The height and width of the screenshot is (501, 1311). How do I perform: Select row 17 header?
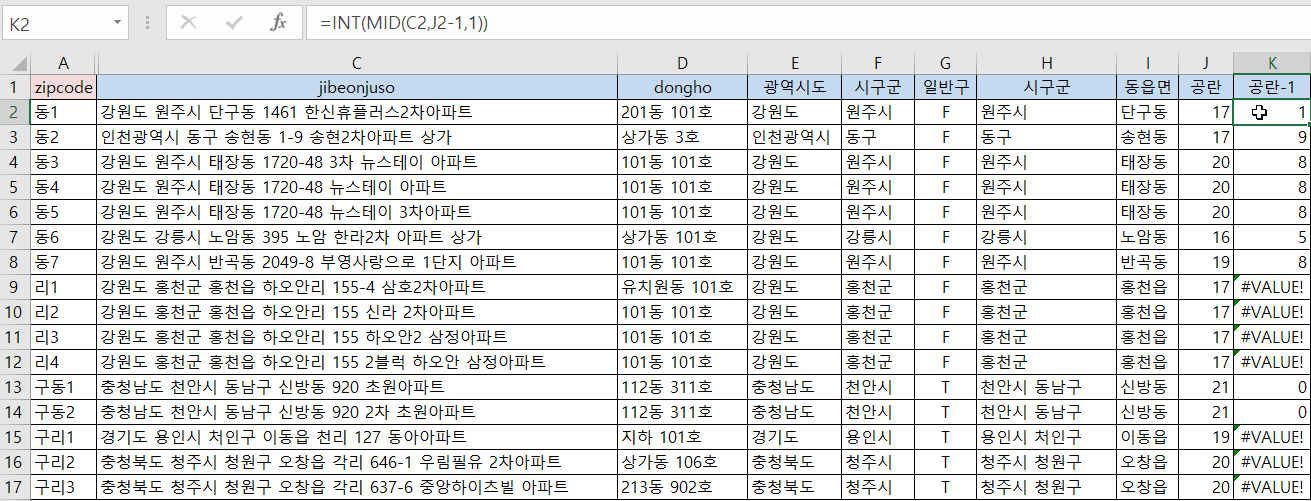point(15,487)
